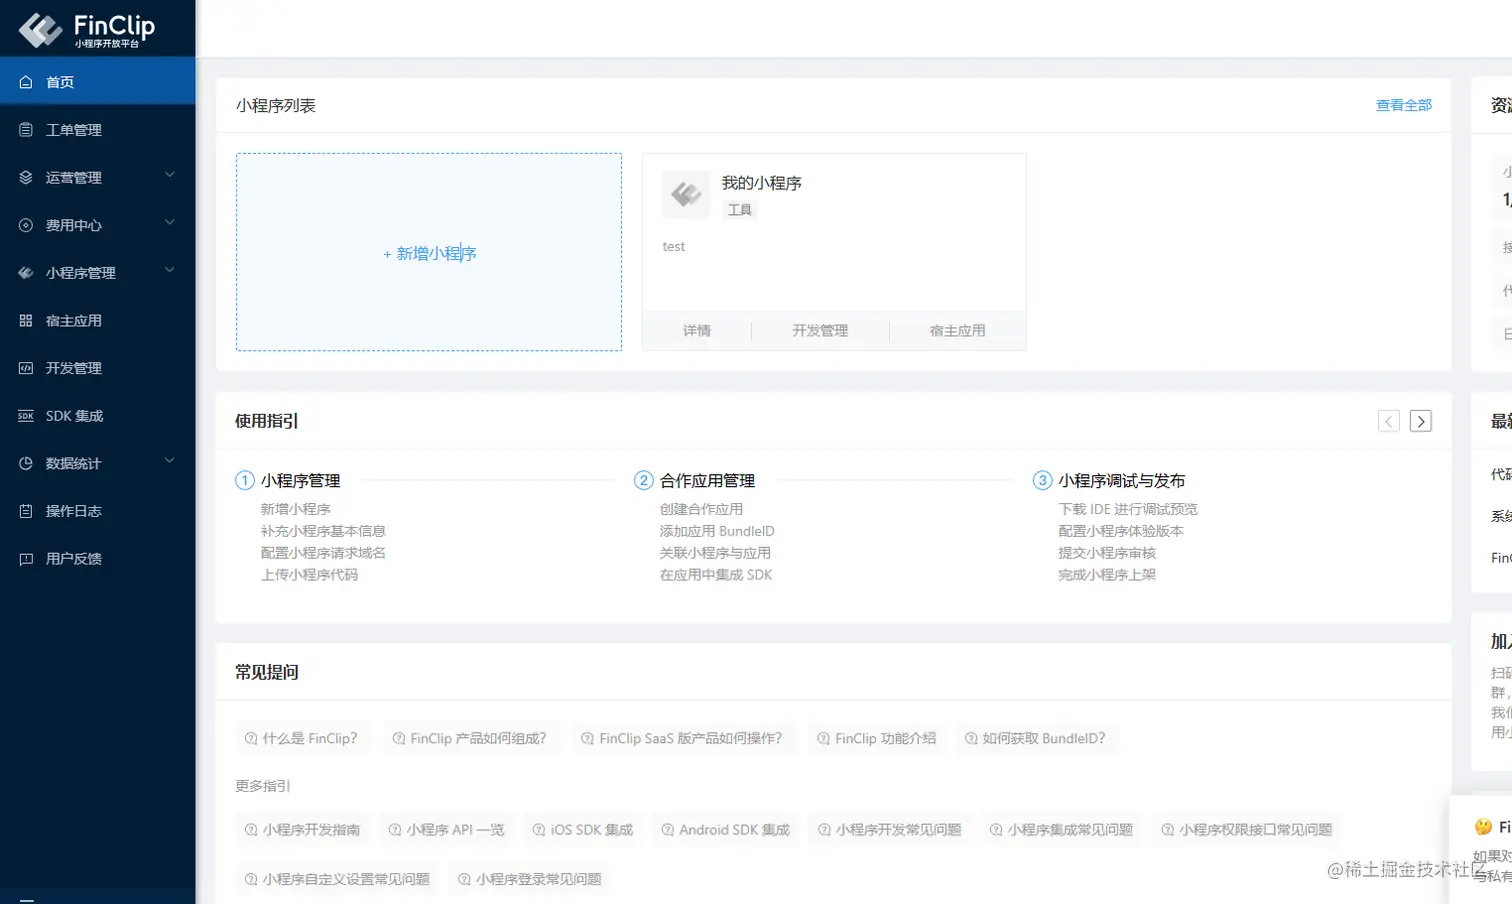
Task: Expand the 运营管理 submenu arrow
Action: (170, 175)
